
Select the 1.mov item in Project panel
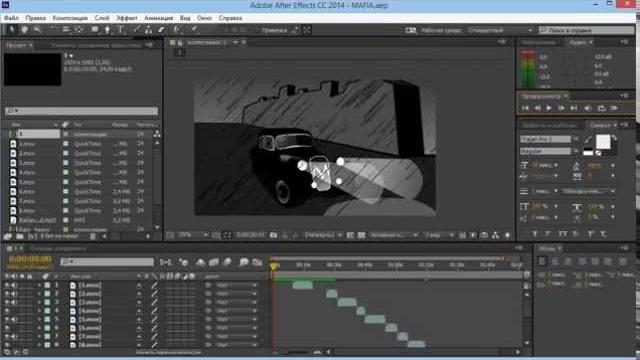click(27, 144)
